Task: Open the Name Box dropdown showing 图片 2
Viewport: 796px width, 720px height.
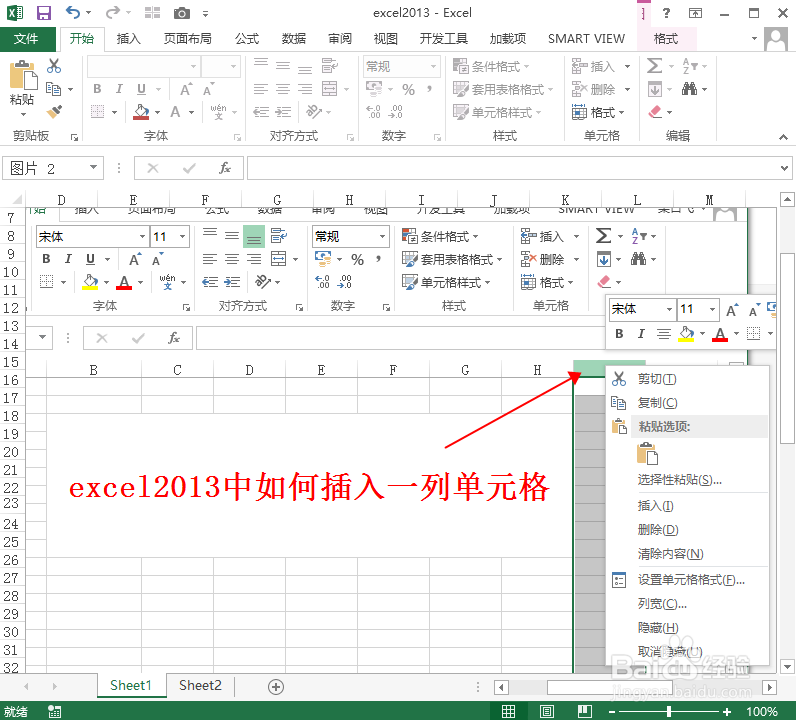Action: click(x=93, y=168)
